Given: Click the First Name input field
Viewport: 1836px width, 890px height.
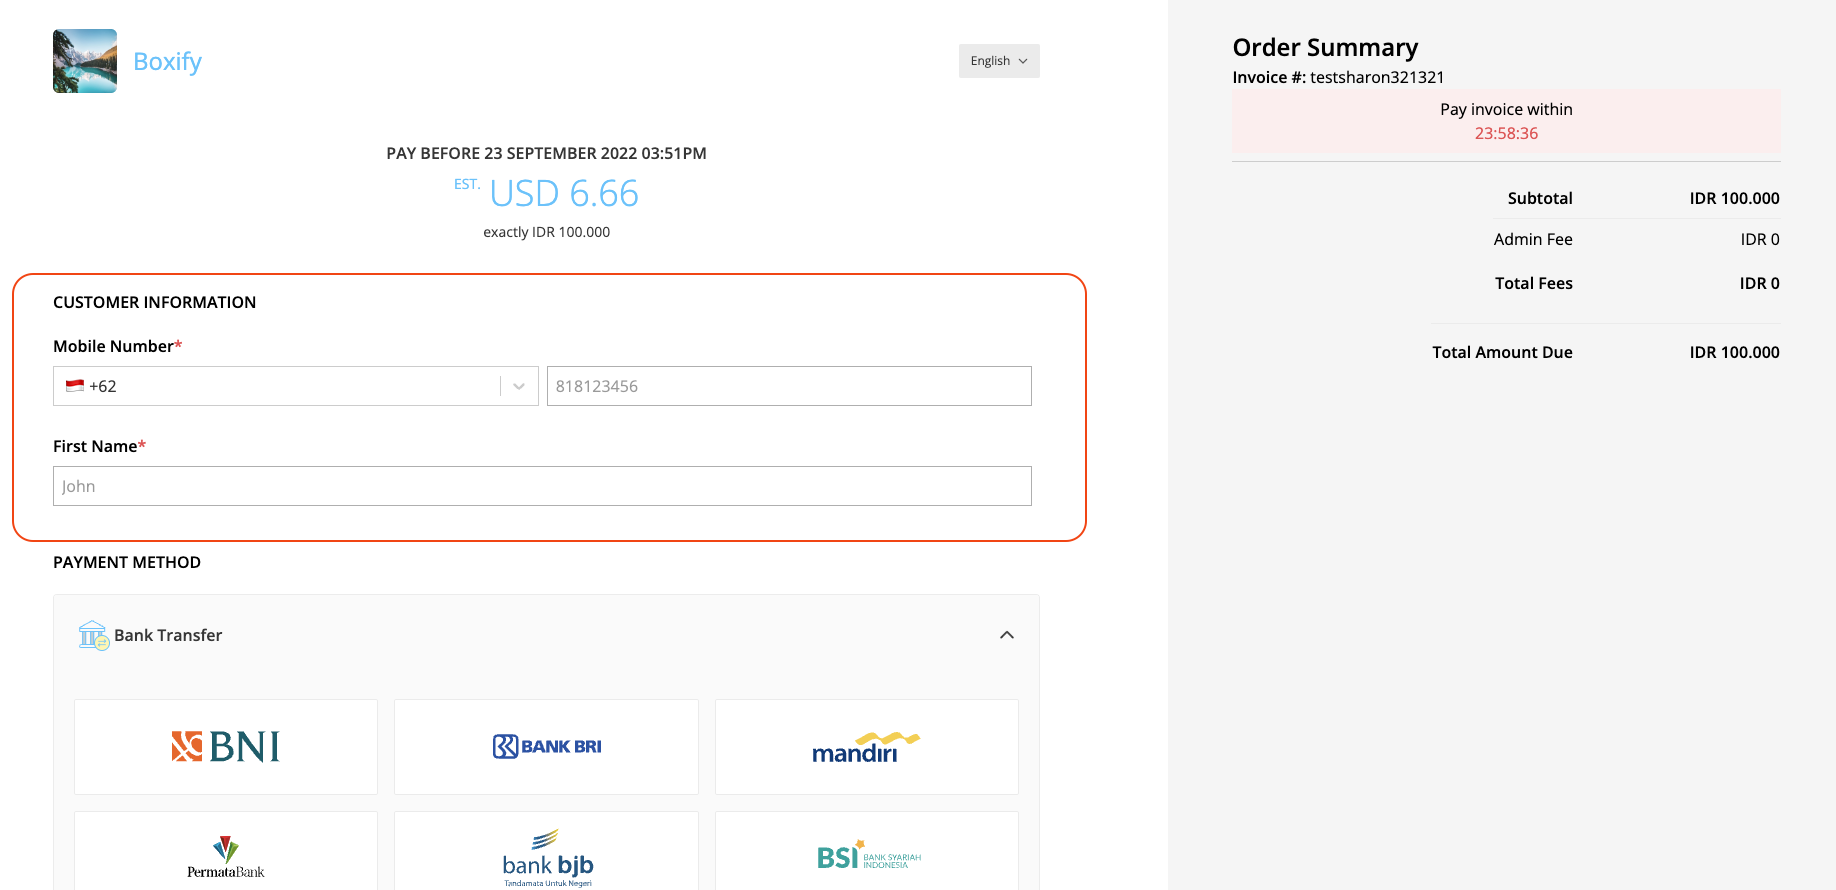Looking at the screenshot, I should coord(542,486).
